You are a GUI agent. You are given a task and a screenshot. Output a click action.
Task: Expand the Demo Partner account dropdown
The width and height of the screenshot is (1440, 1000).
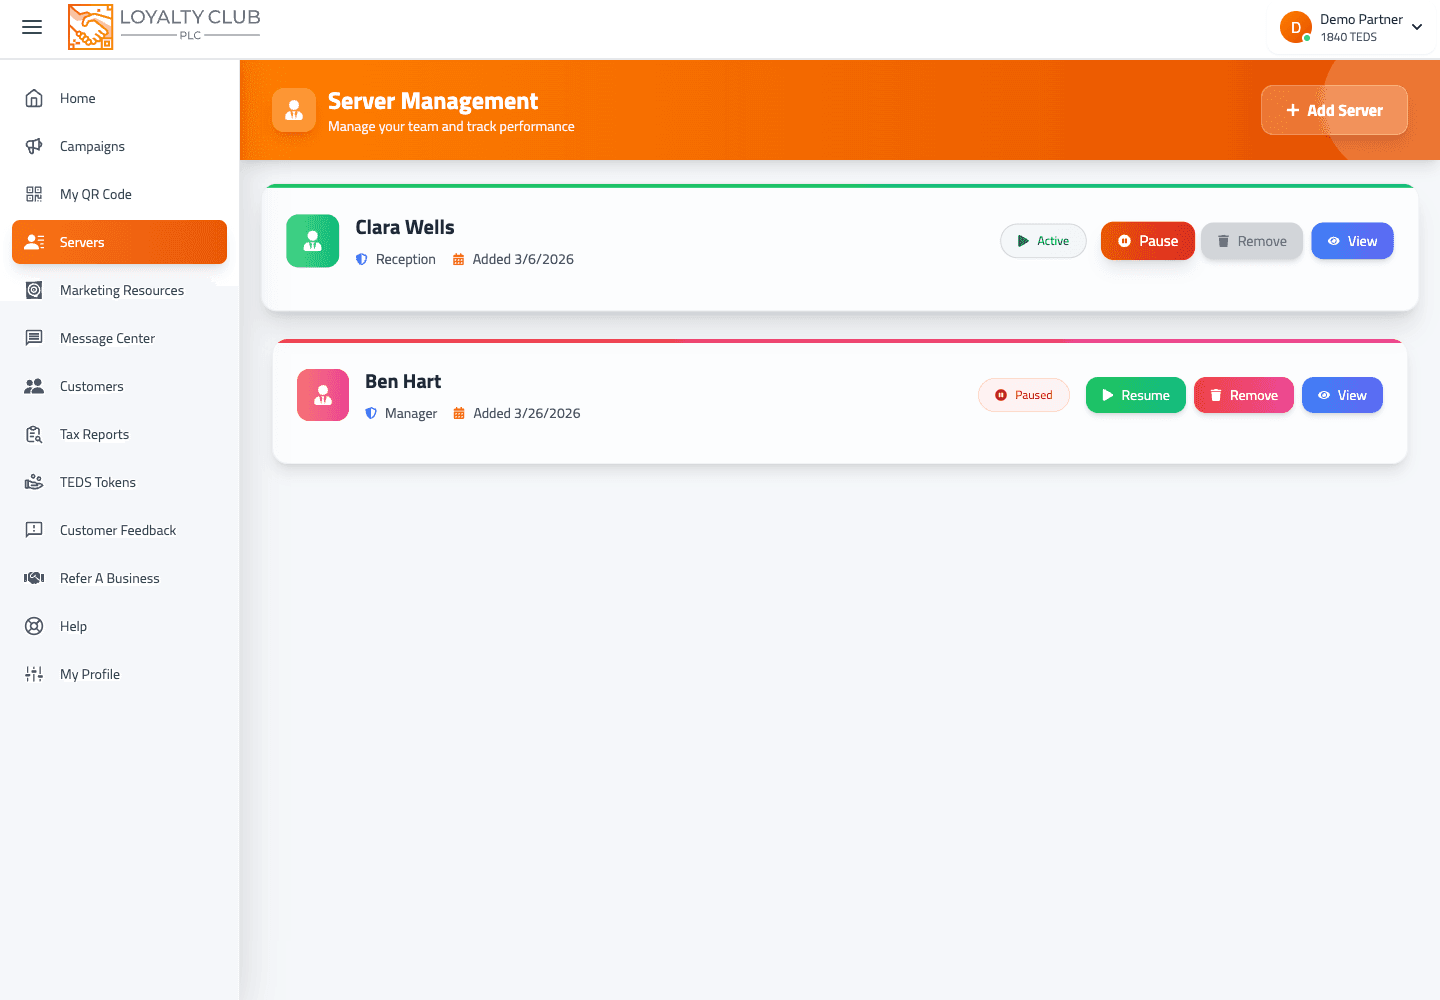(1417, 27)
